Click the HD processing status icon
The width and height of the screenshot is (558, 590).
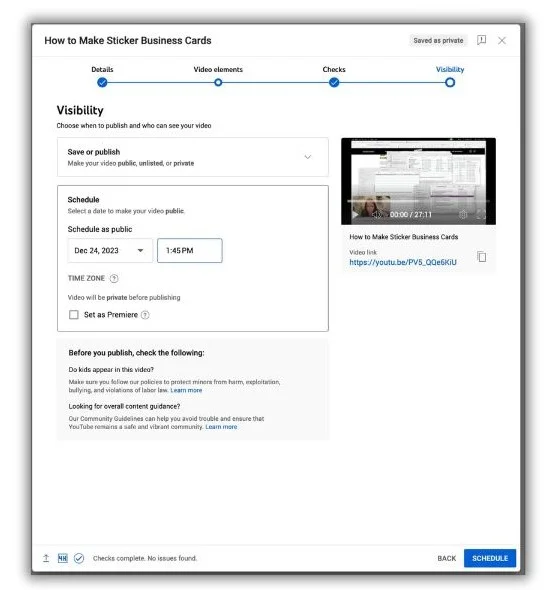[62, 558]
